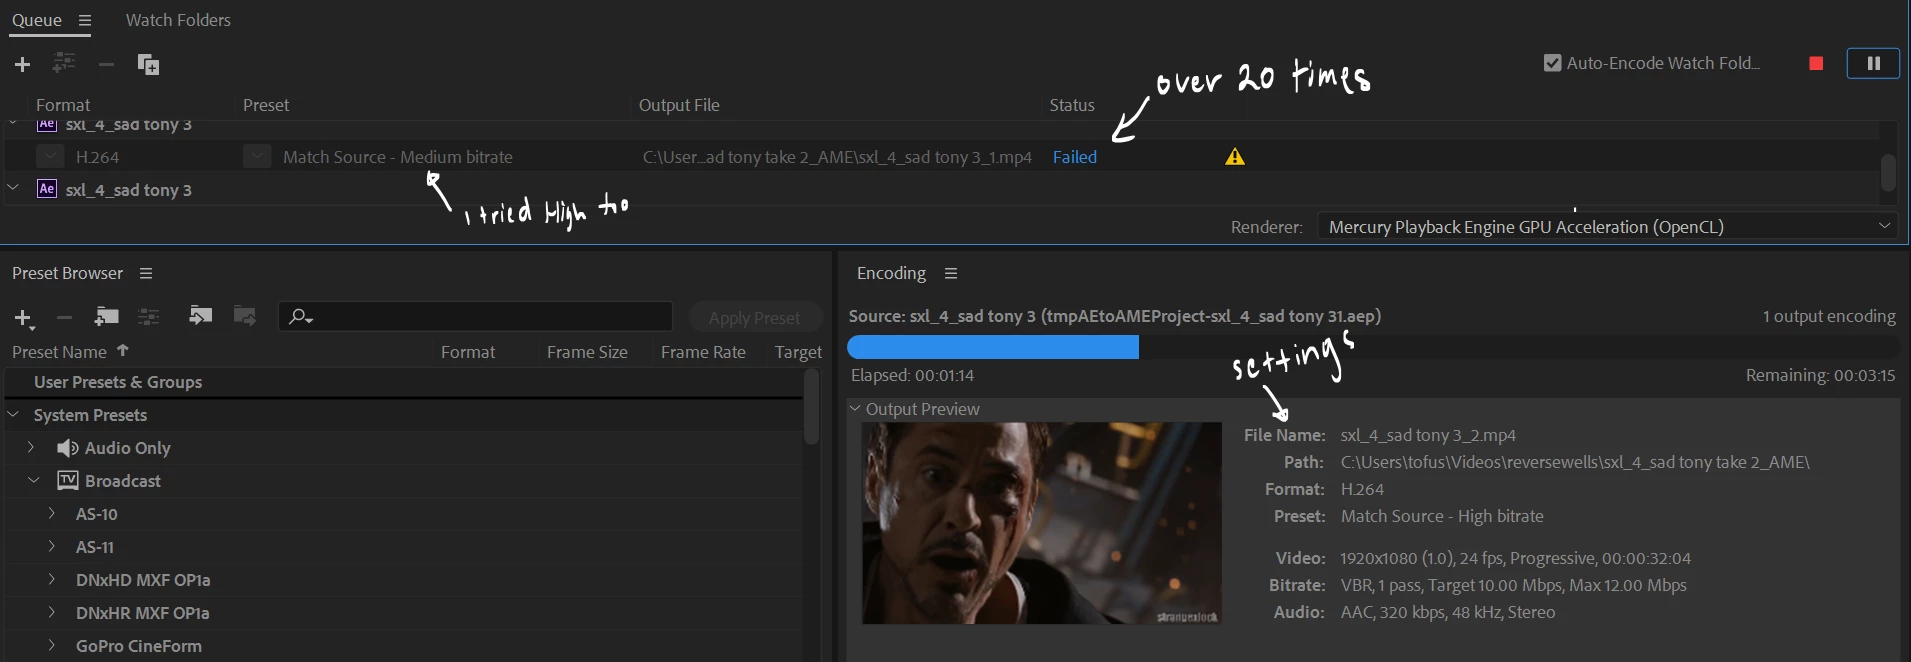Image resolution: width=1911 pixels, height=662 pixels.
Task: Click the Elapsed: 00:01:14 text
Action: (912, 375)
